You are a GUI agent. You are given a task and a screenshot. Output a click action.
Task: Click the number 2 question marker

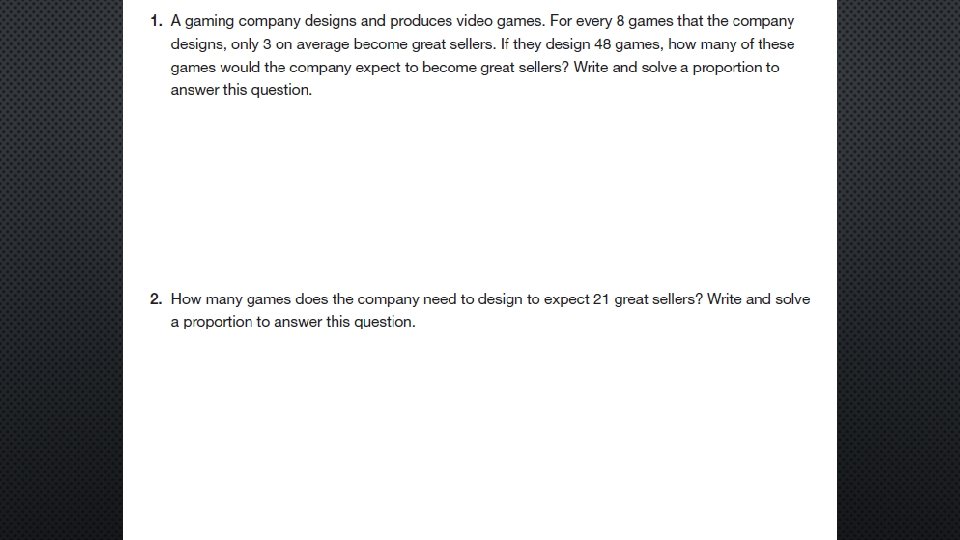pyautogui.click(x=156, y=299)
